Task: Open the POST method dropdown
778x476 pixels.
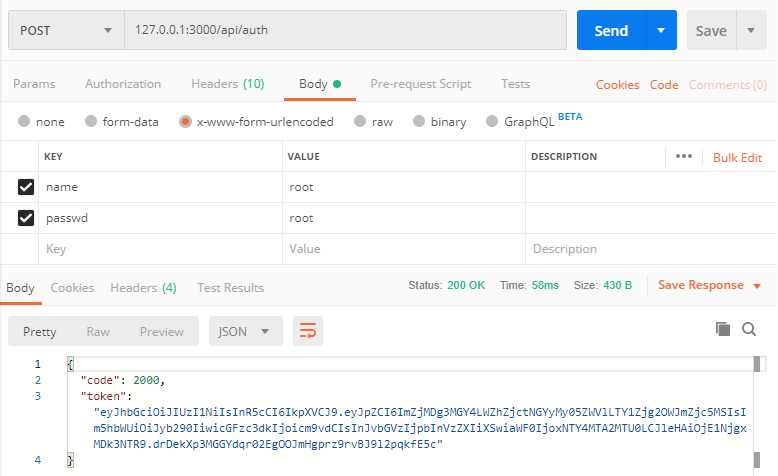Action: click(x=66, y=30)
